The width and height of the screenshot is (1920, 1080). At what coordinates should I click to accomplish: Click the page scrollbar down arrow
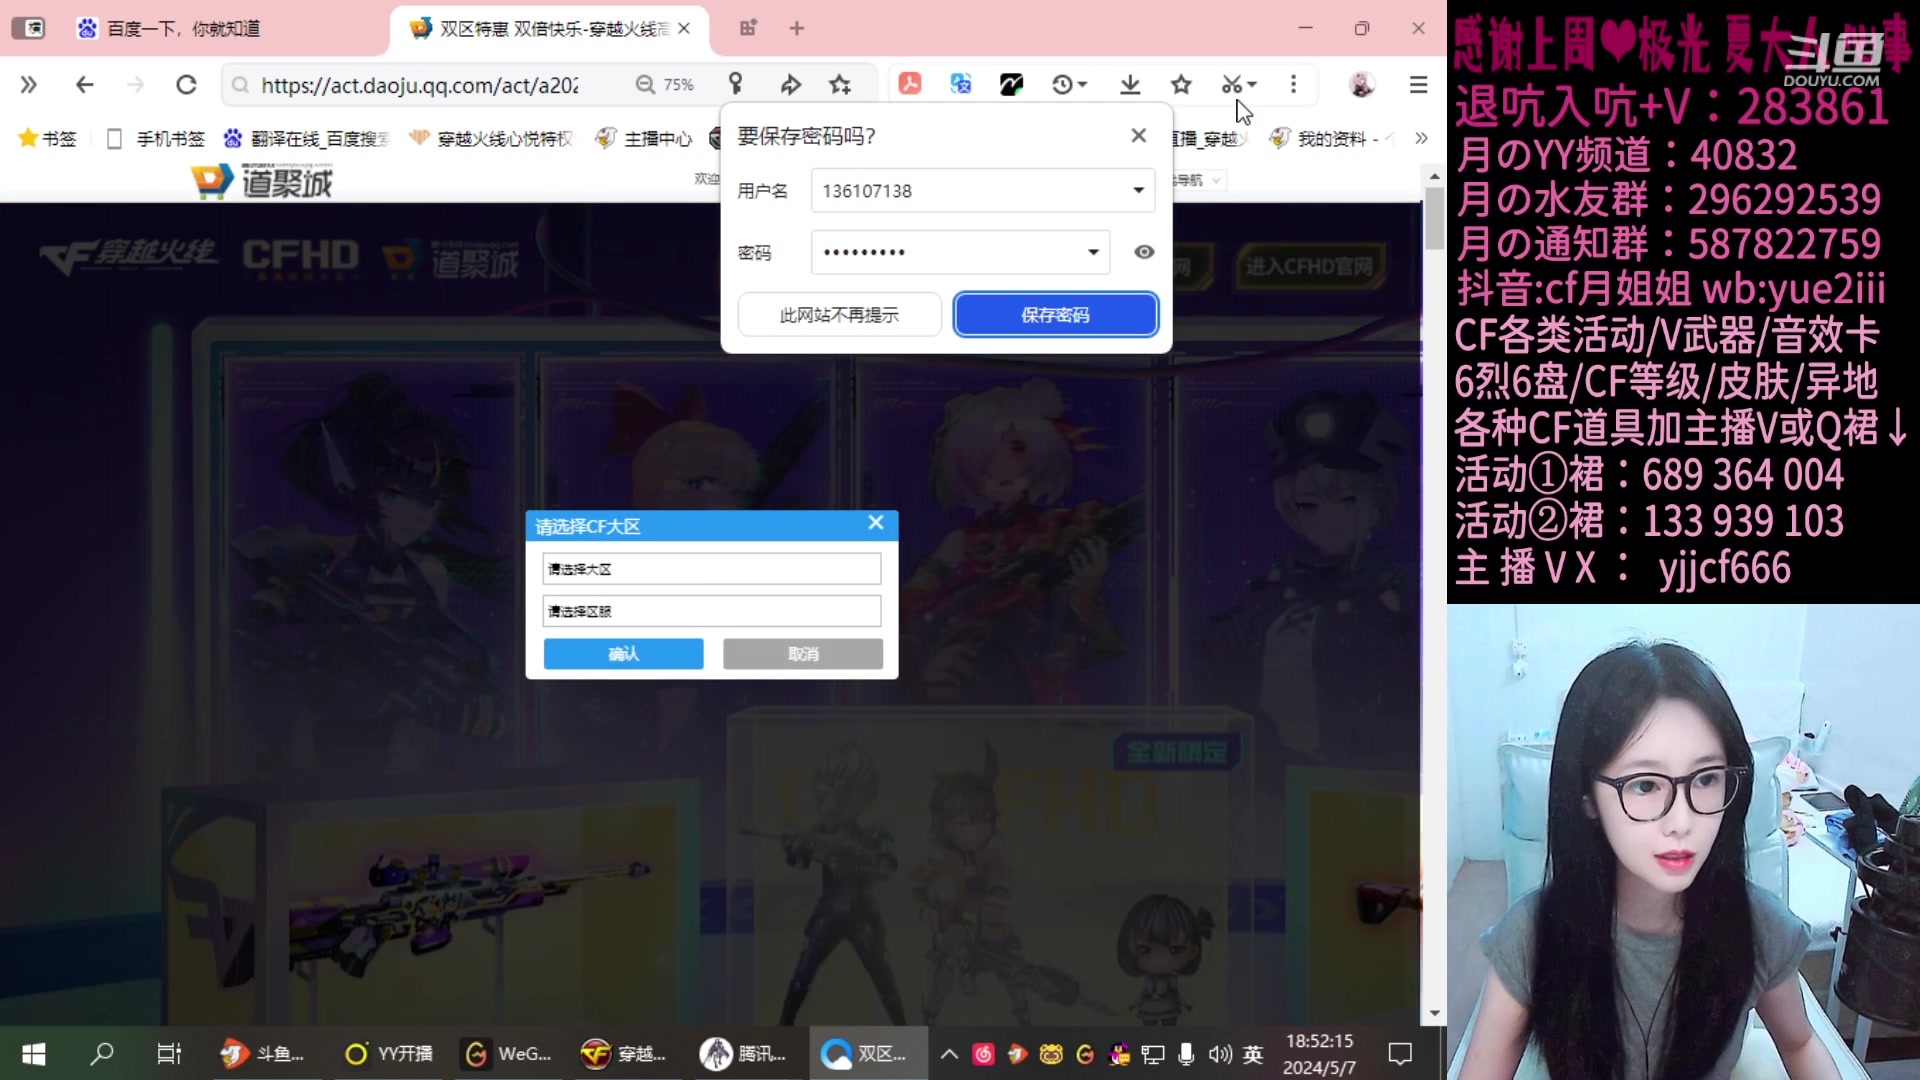[1435, 1013]
